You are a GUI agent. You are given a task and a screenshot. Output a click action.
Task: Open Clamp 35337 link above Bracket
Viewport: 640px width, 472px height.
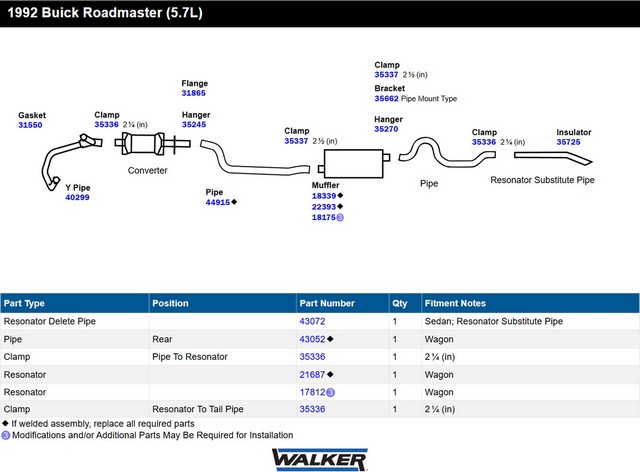[386, 75]
